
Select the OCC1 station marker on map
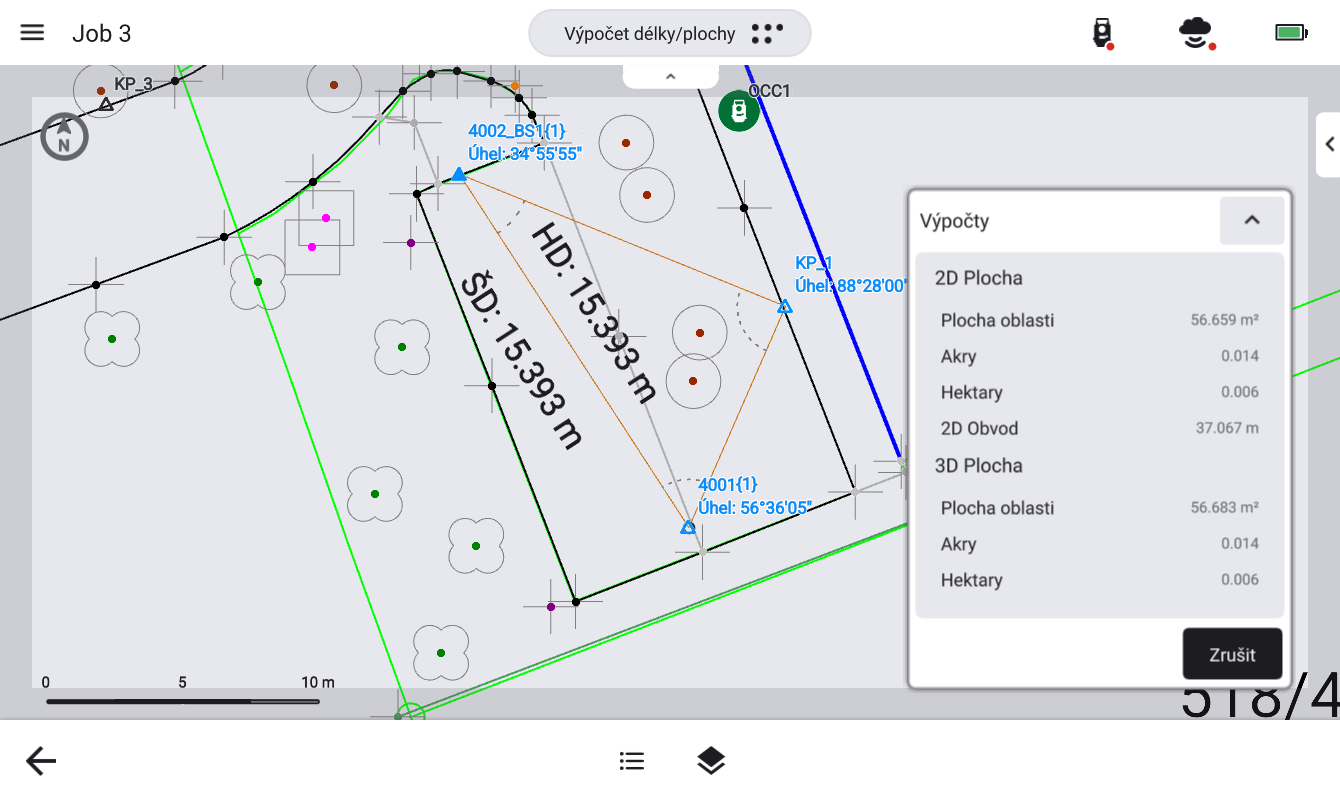click(x=739, y=110)
